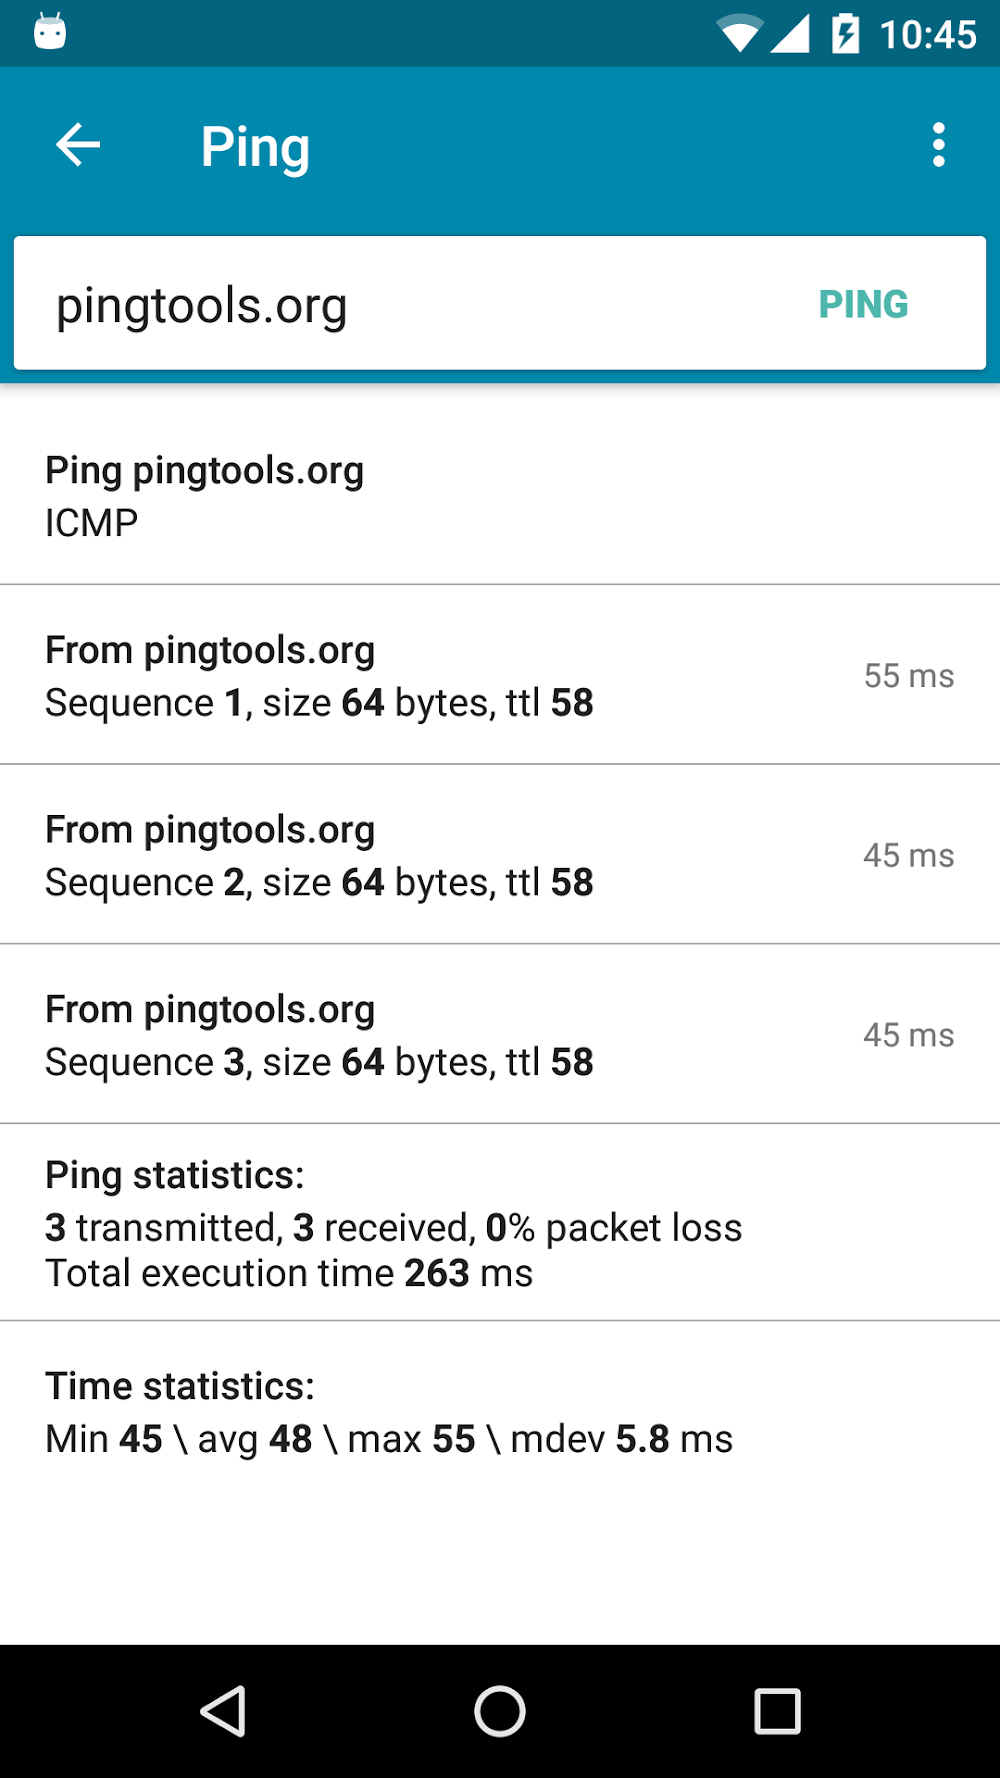Tap the 10:45 clock in status bar
Viewport: 1000px width, 1778px height.
click(x=928, y=35)
